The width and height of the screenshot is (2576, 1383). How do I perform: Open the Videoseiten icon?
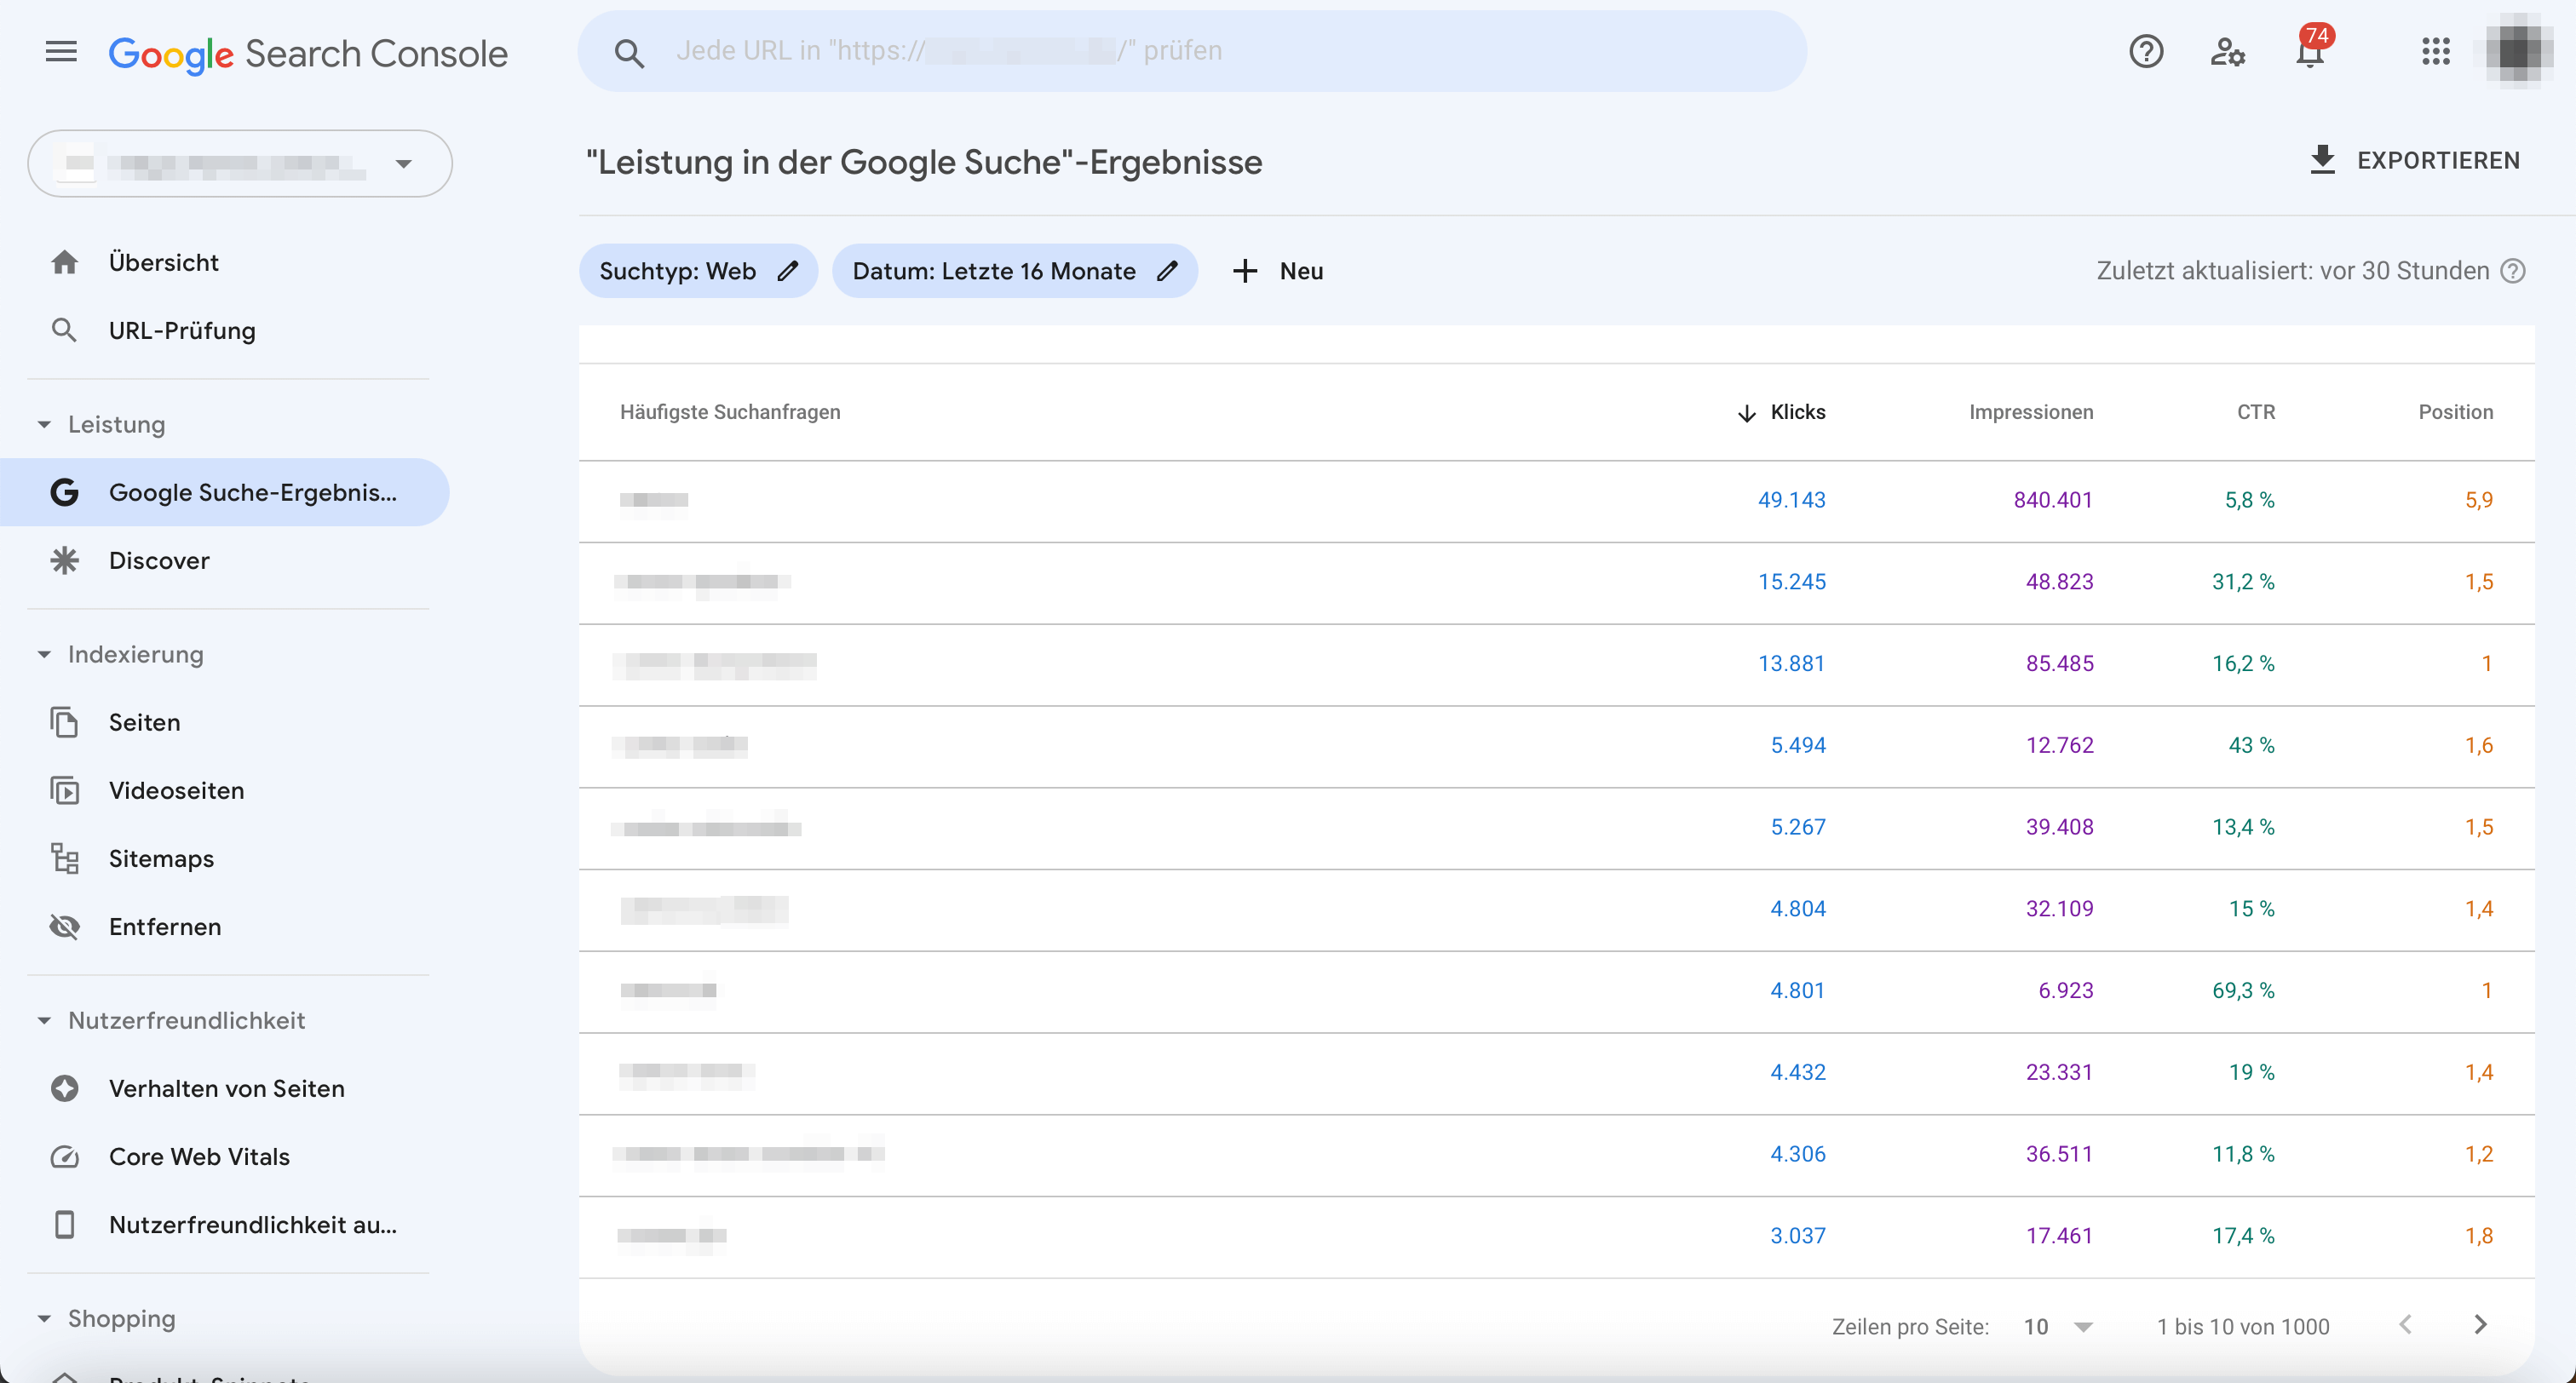(x=65, y=790)
